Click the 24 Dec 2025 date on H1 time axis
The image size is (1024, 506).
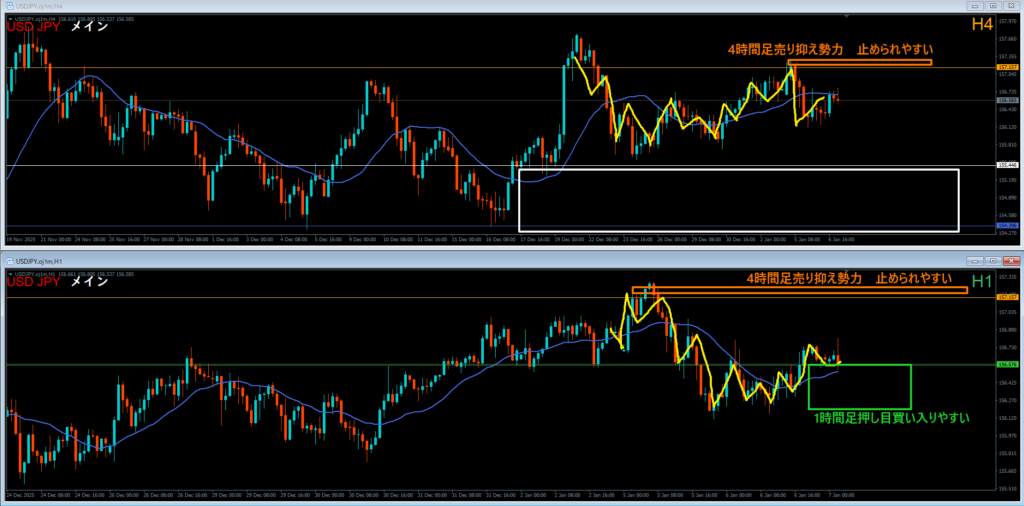22,495
